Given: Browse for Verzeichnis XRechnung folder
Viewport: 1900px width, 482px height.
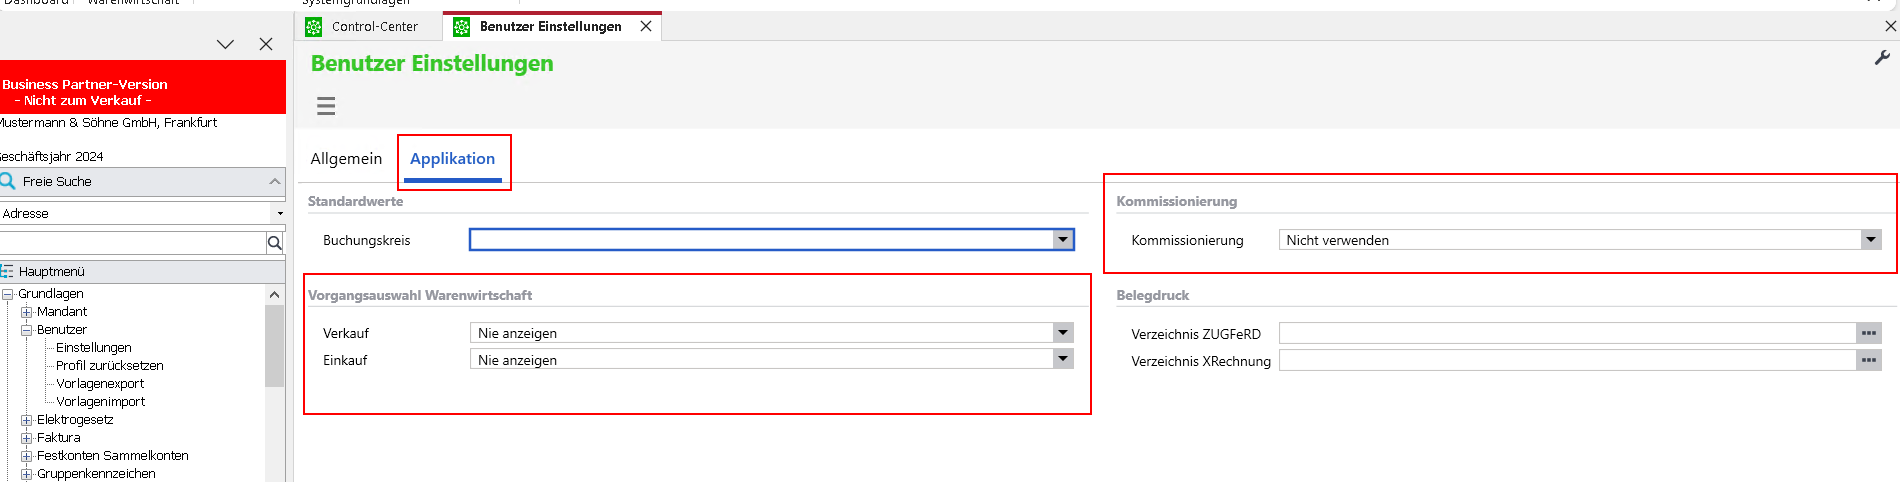Looking at the screenshot, I should click(x=1868, y=361).
